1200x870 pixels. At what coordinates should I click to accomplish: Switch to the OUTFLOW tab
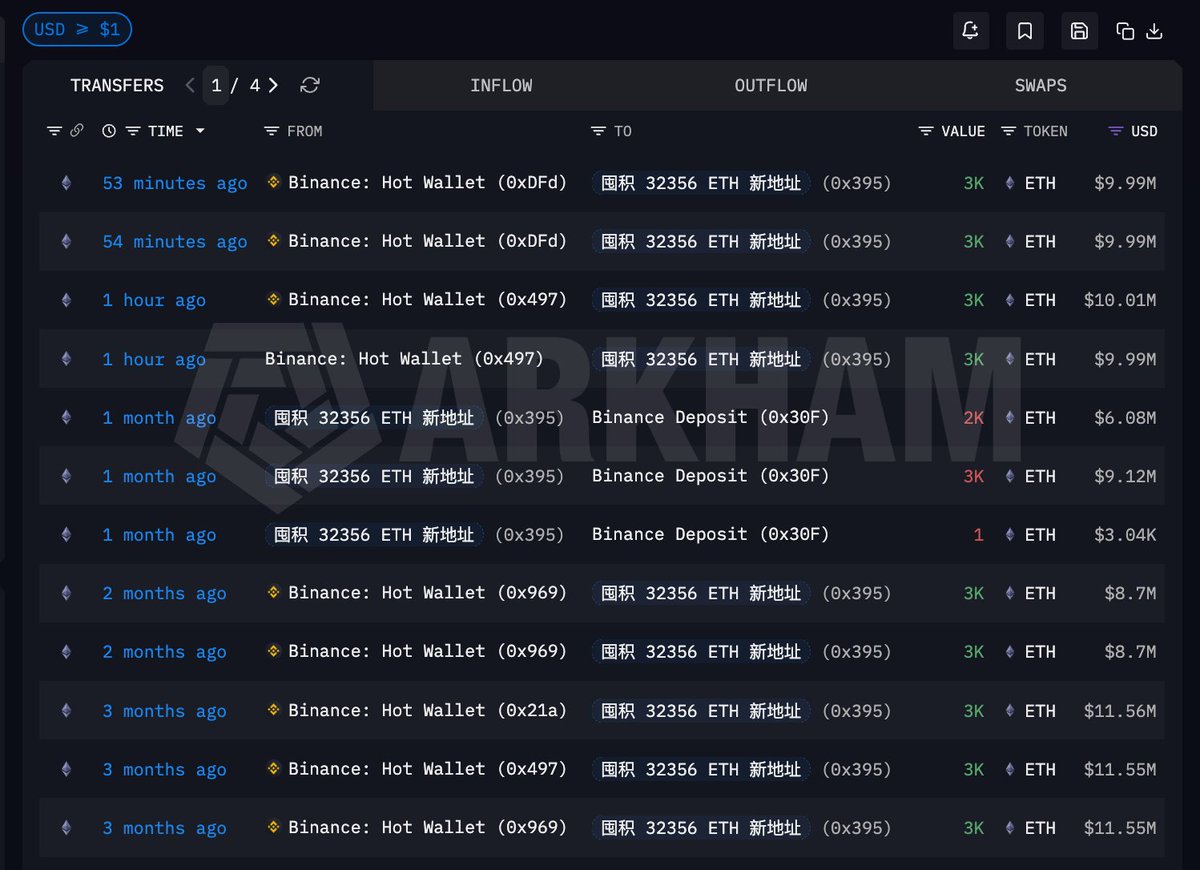point(771,86)
